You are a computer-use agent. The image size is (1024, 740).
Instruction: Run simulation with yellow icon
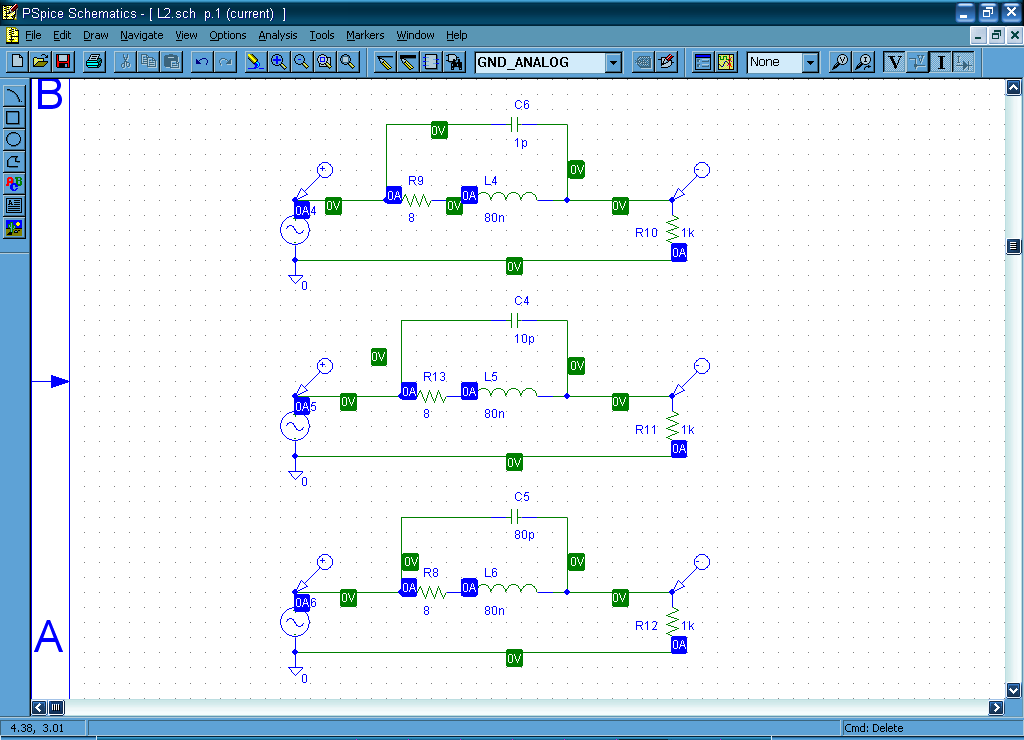(x=726, y=62)
